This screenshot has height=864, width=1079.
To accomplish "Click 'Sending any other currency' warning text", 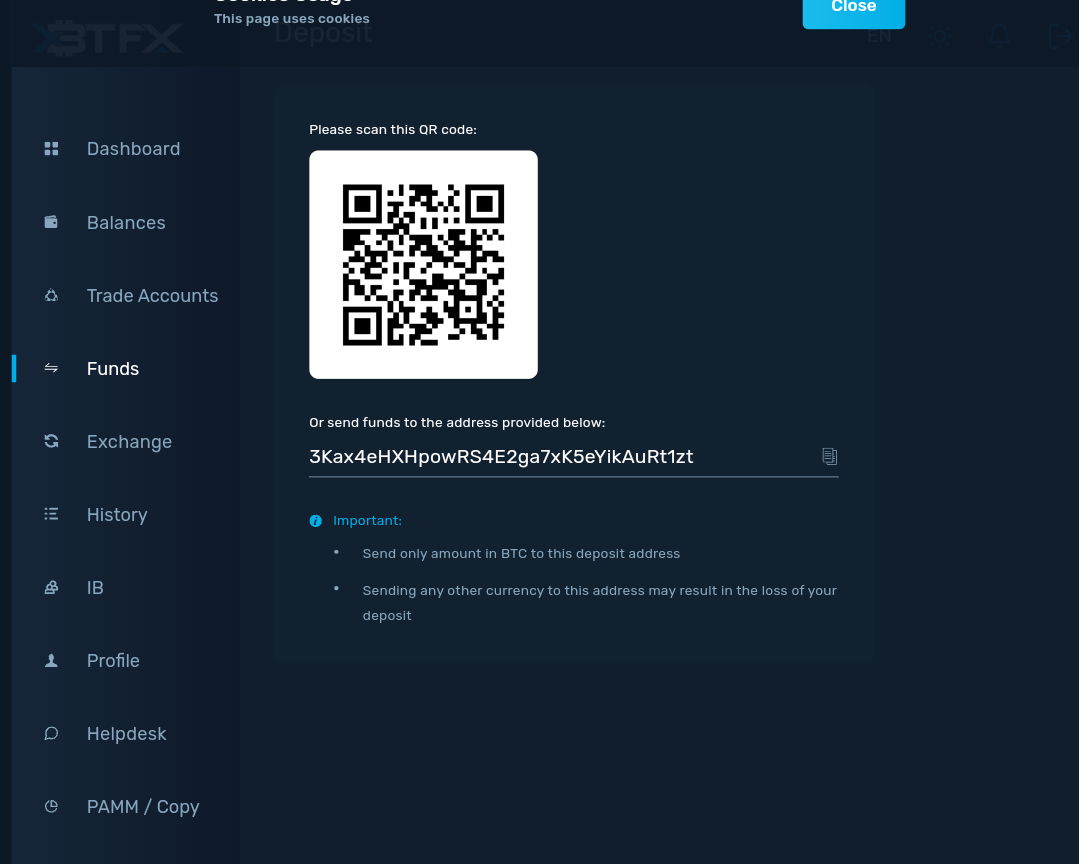I will (599, 603).
